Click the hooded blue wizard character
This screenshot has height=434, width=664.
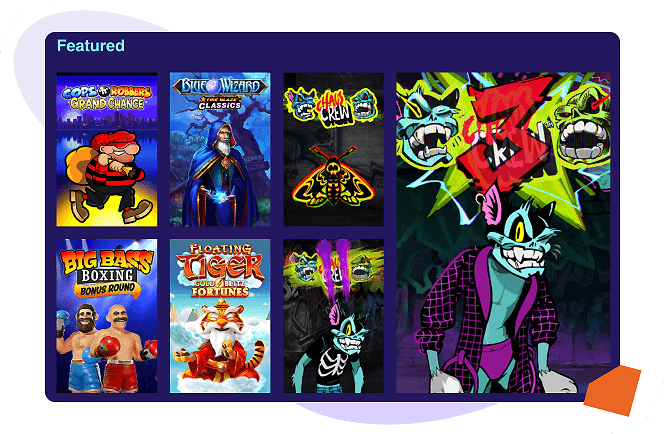click(222, 174)
